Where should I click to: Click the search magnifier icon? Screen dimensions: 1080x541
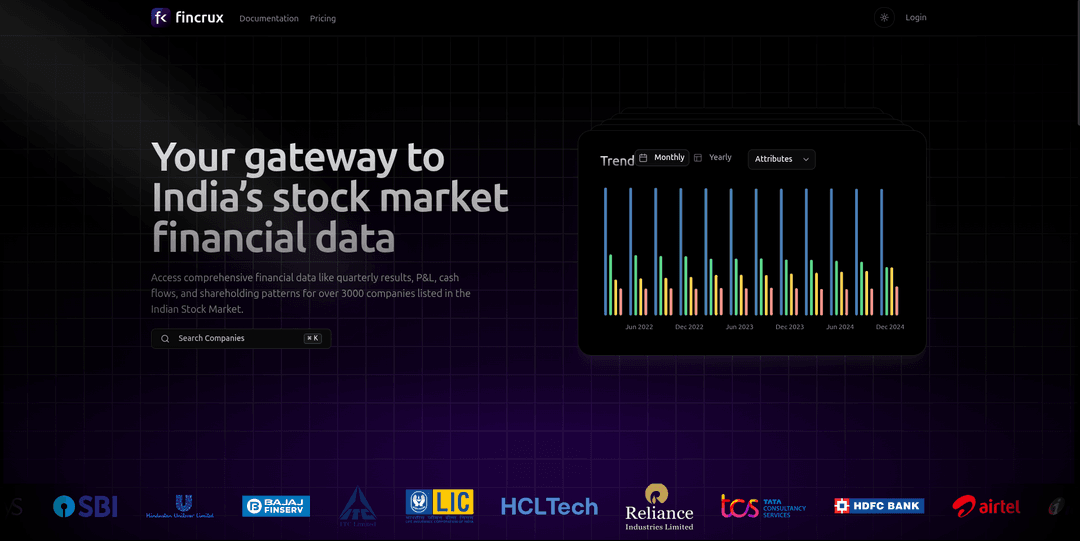pos(165,339)
